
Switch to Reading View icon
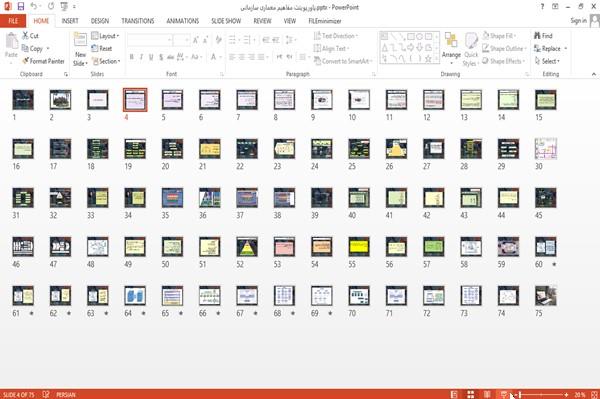tap(487, 394)
